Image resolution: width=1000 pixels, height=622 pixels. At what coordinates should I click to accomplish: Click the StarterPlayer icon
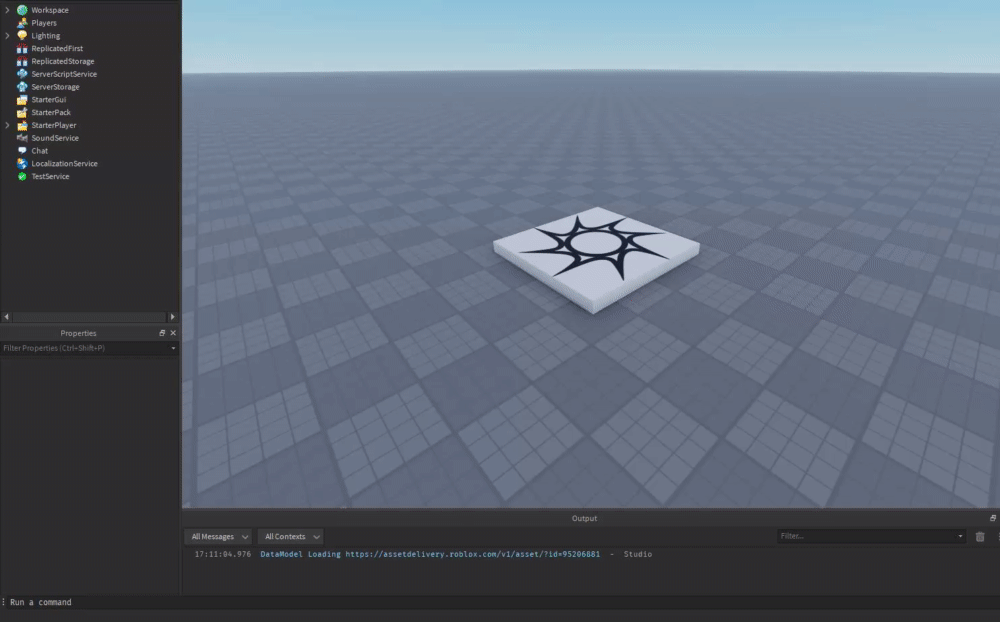pyautogui.click(x=22, y=125)
